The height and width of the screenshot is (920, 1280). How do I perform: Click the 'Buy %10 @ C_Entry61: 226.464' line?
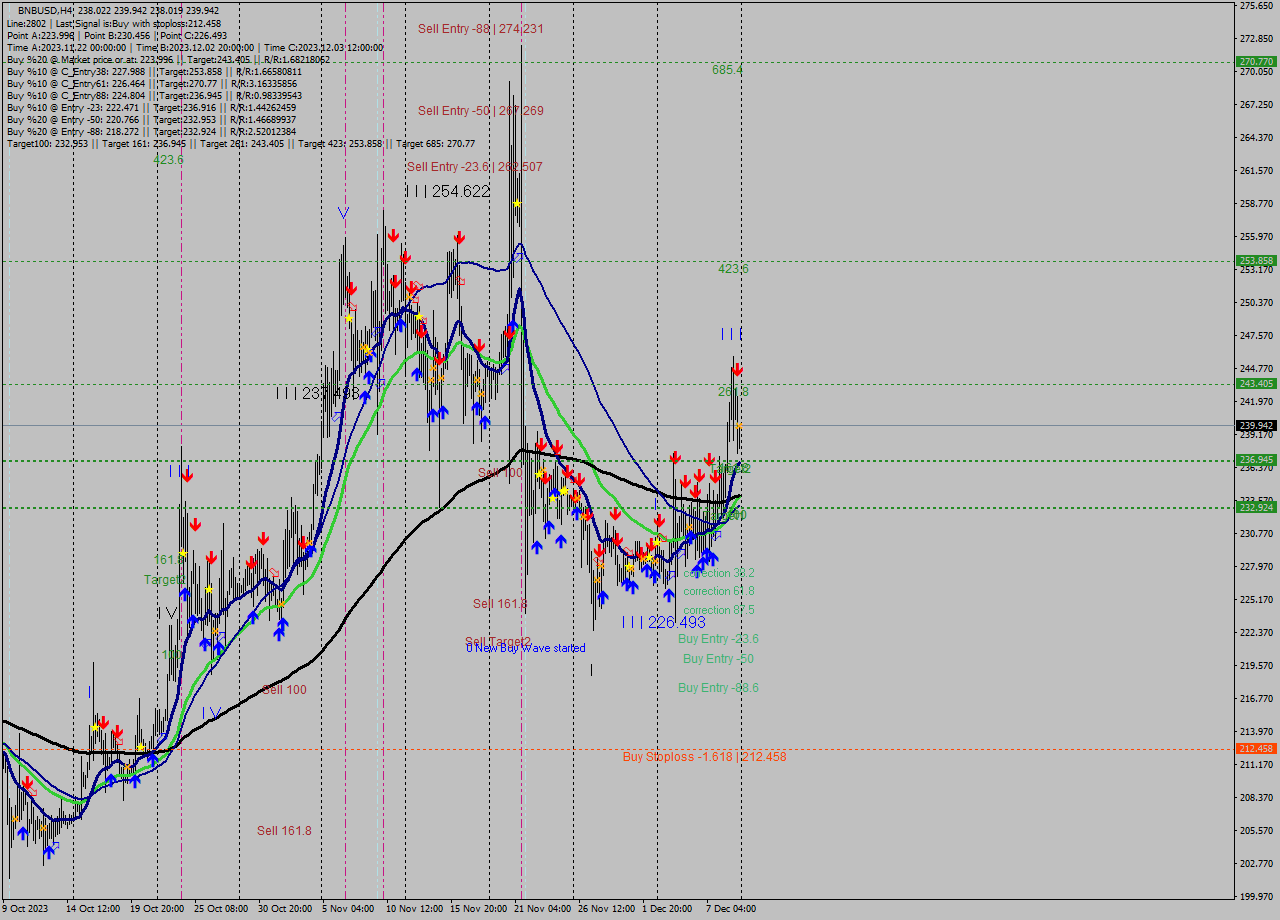[151, 83]
